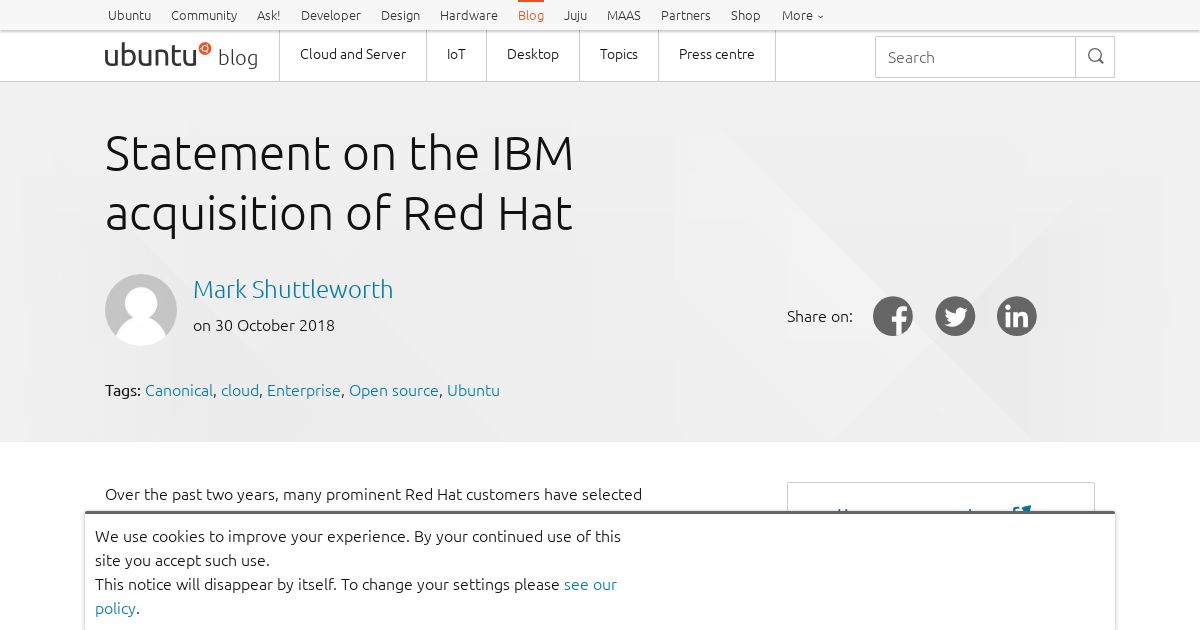Click the date 30 October 2018
This screenshot has height=630, width=1200.
coord(275,325)
